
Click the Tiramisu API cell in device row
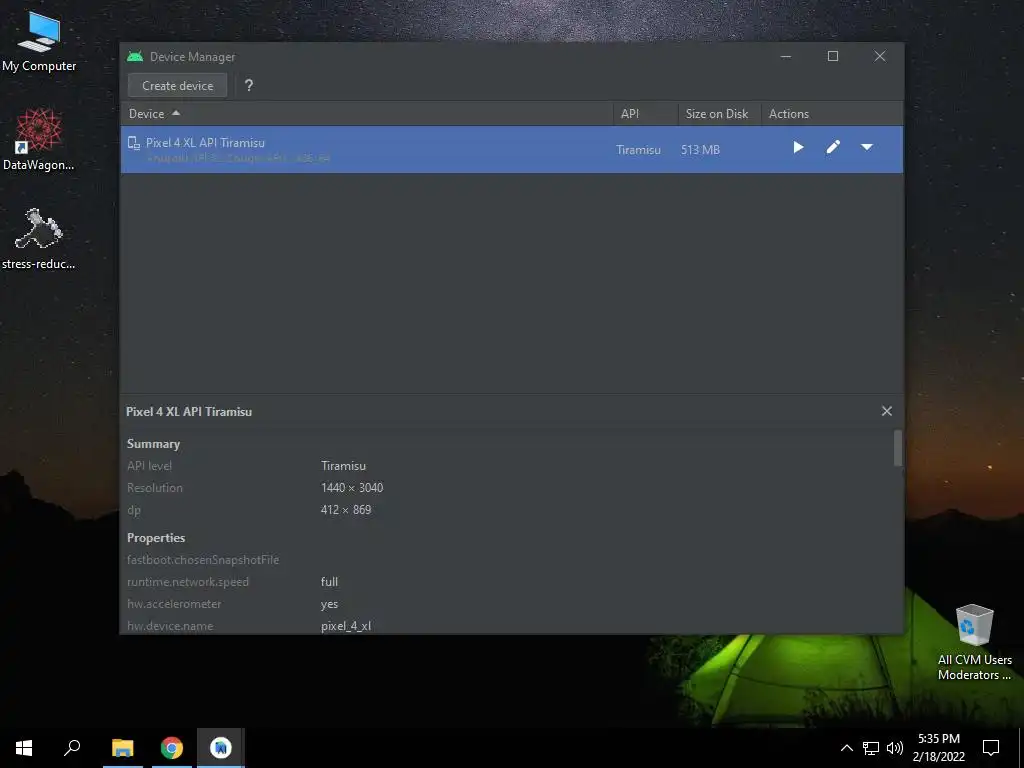tap(639, 150)
